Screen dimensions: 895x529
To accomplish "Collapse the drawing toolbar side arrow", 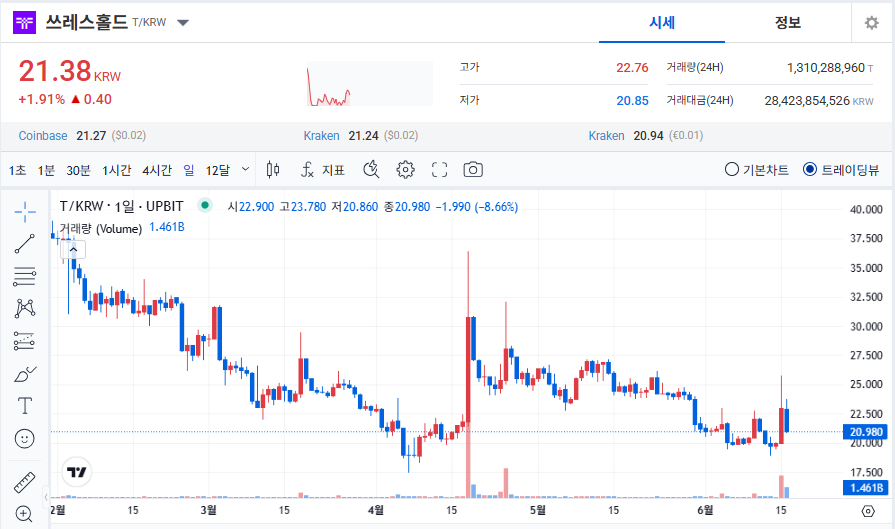I will point(46,497).
